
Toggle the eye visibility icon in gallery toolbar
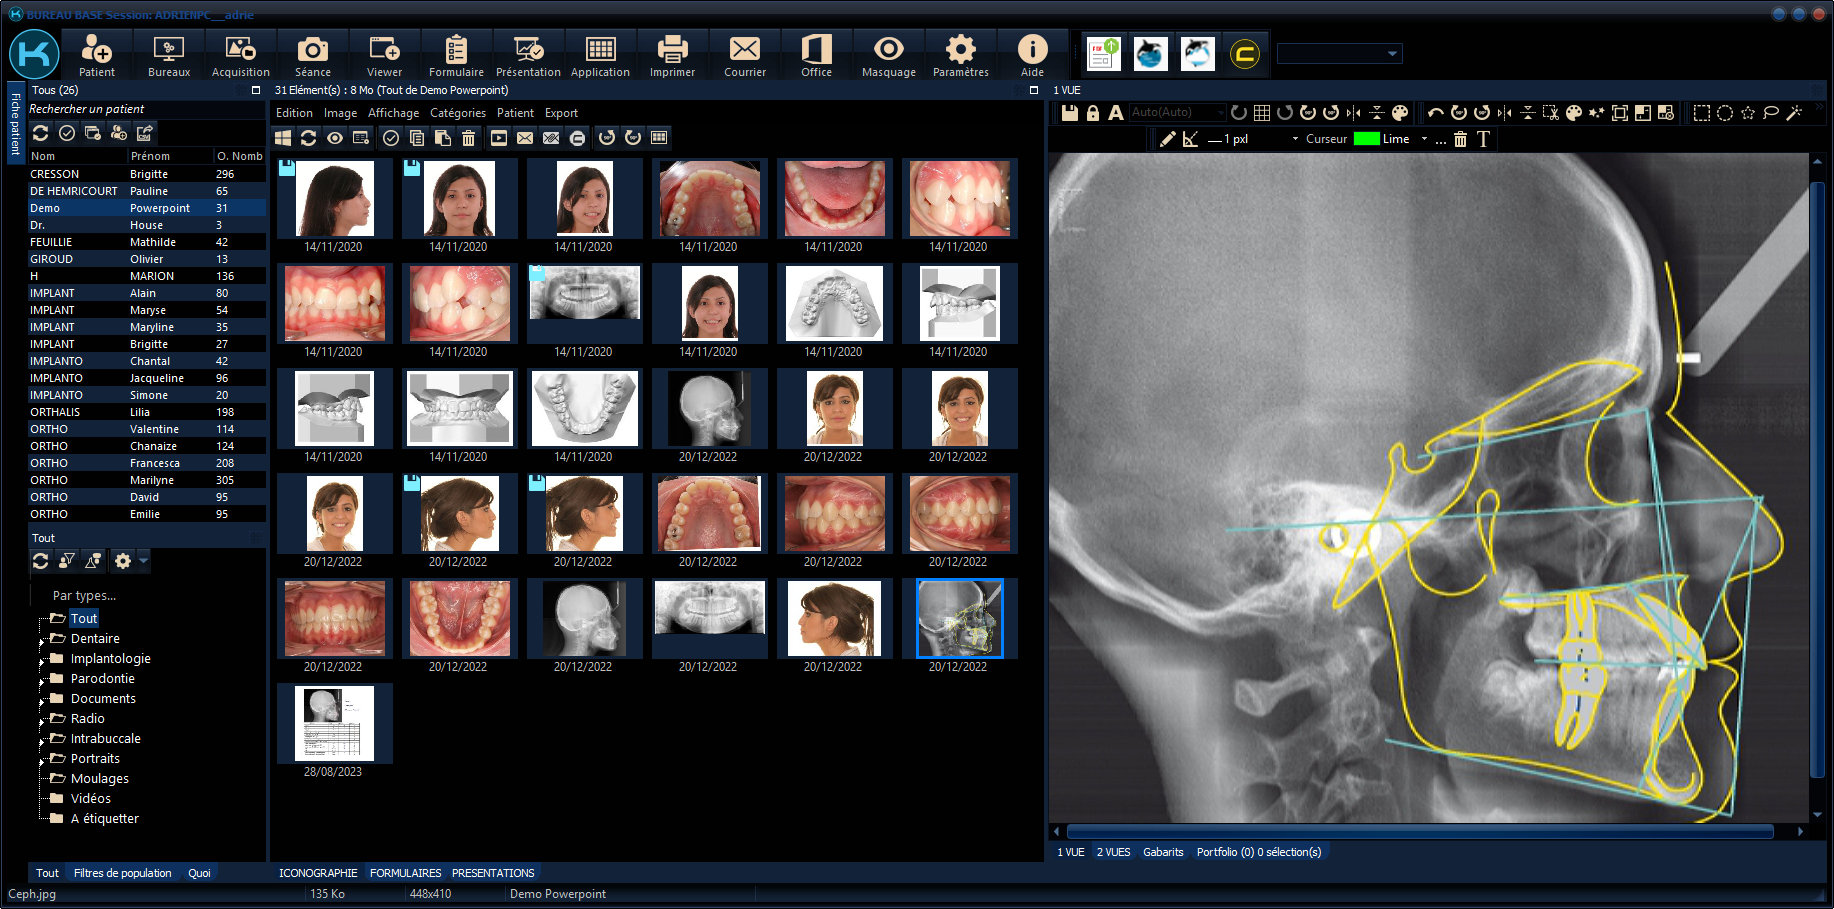(x=335, y=138)
